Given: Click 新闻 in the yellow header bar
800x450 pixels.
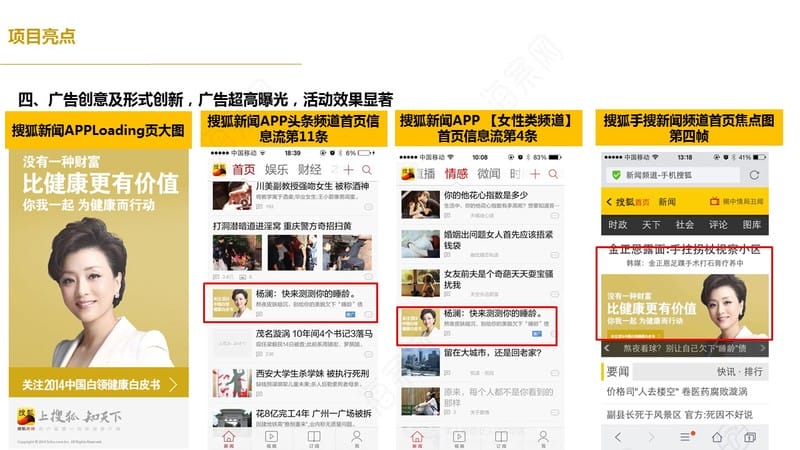Looking at the screenshot, I should tap(667, 202).
